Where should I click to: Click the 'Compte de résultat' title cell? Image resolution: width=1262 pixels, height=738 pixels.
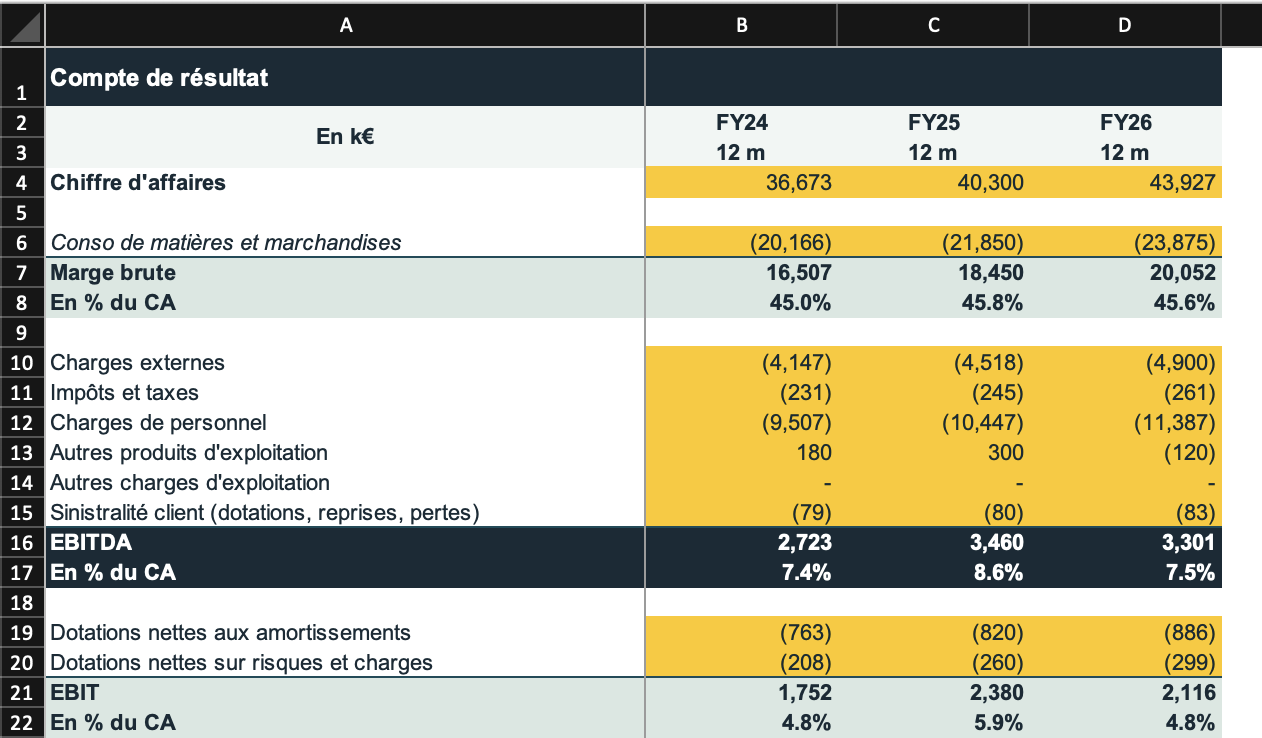pyautogui.click(x=345, y=77)
